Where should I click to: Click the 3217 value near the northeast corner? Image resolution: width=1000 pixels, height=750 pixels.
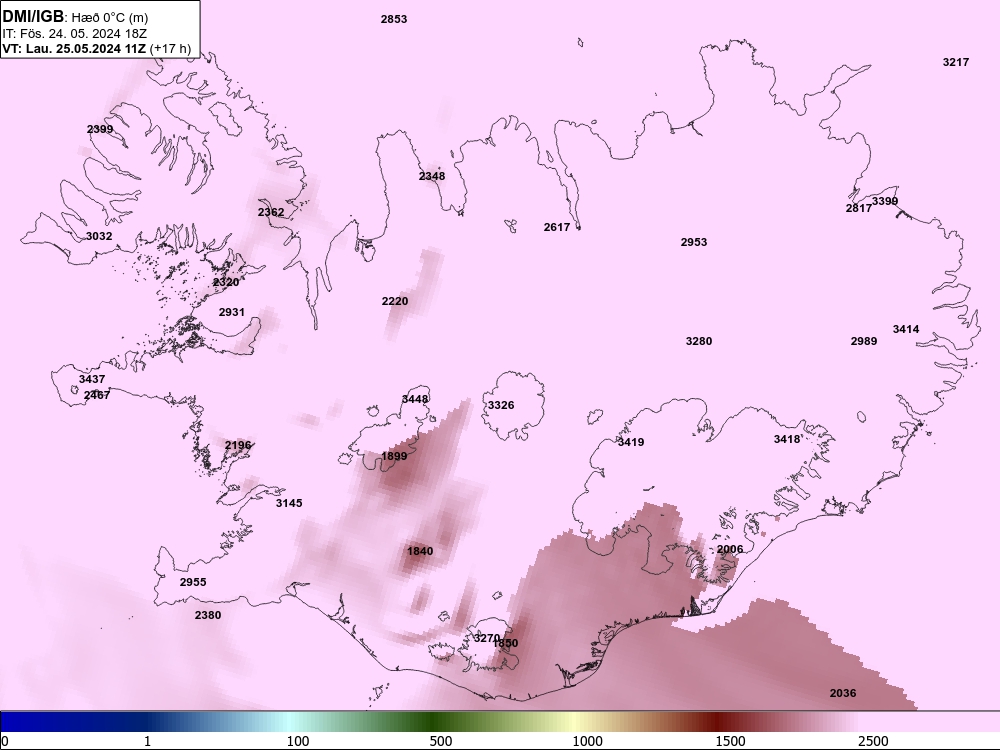click(955, 62)
